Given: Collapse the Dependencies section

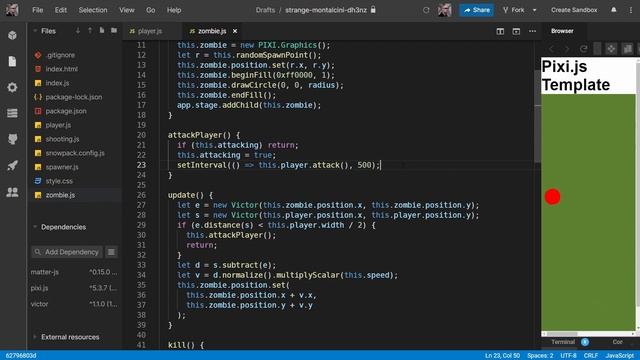Looking at the screenshot, I should [35, 227].
